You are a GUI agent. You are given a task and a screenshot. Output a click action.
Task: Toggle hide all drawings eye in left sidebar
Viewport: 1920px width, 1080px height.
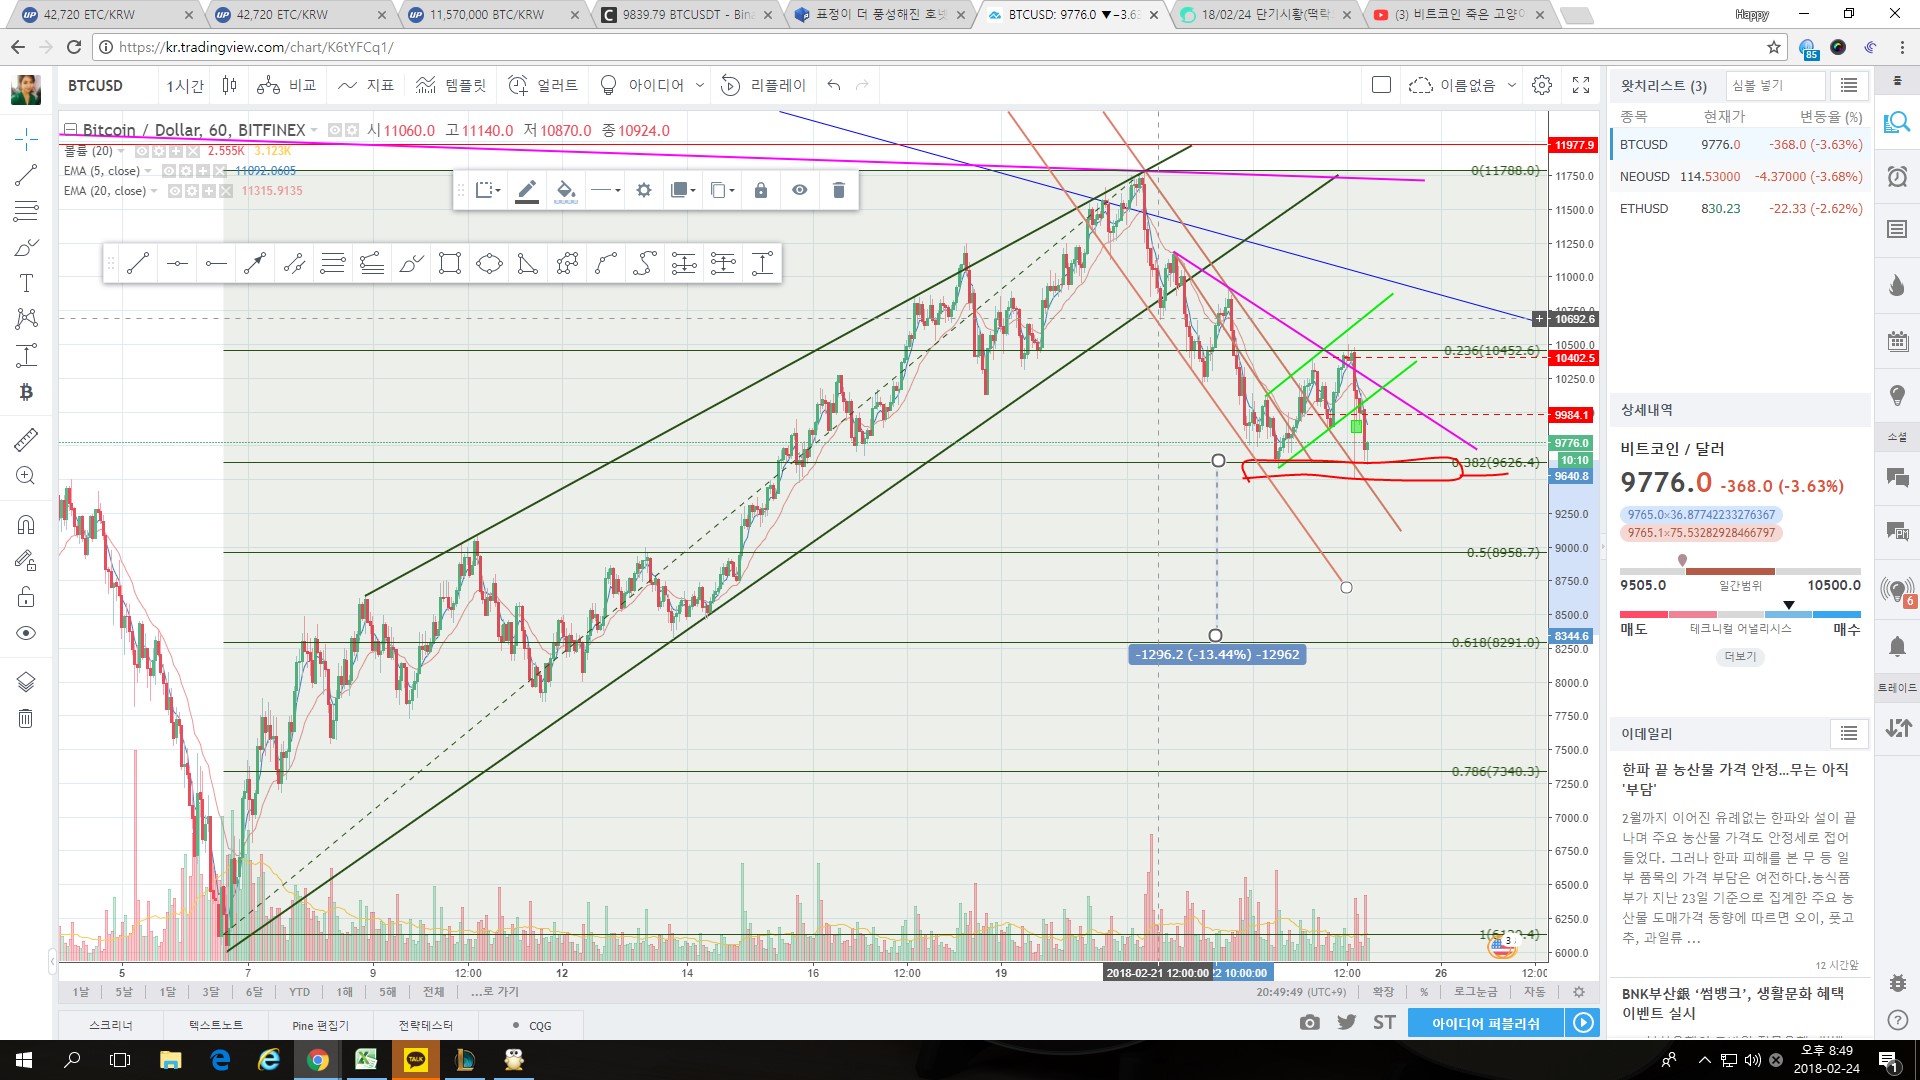(x=26, y=633)
